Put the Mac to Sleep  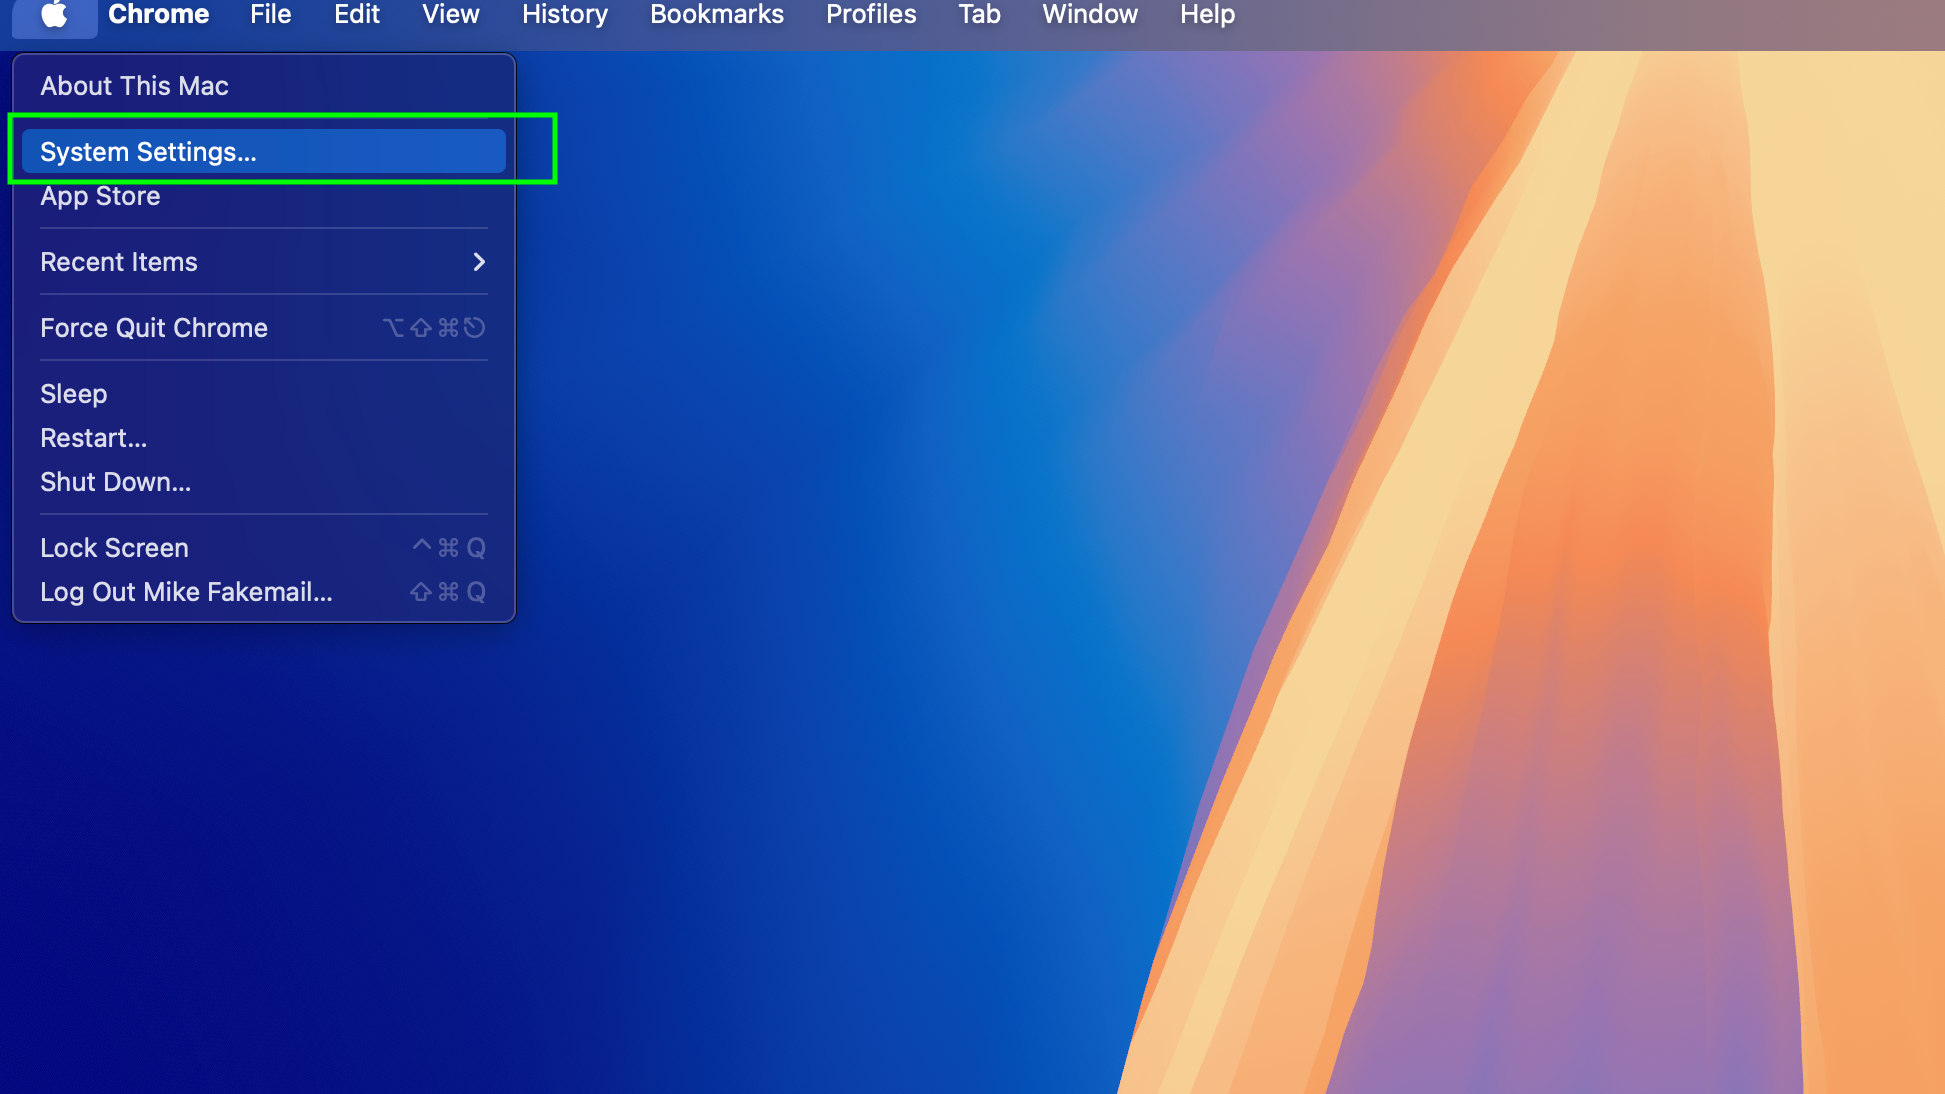pyautogui.click(x=73, y=393)
